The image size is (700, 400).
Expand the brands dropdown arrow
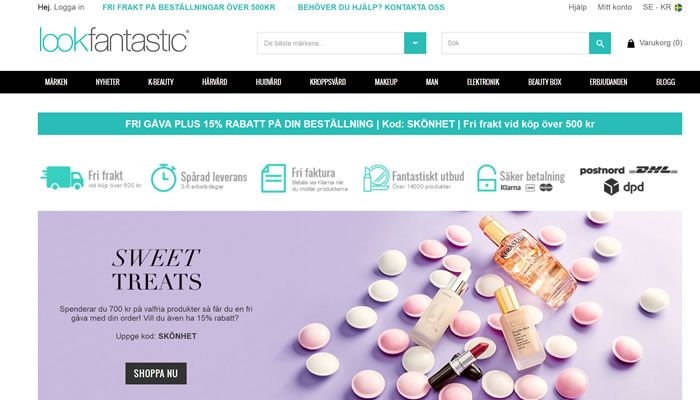click(x=415, y=43)
